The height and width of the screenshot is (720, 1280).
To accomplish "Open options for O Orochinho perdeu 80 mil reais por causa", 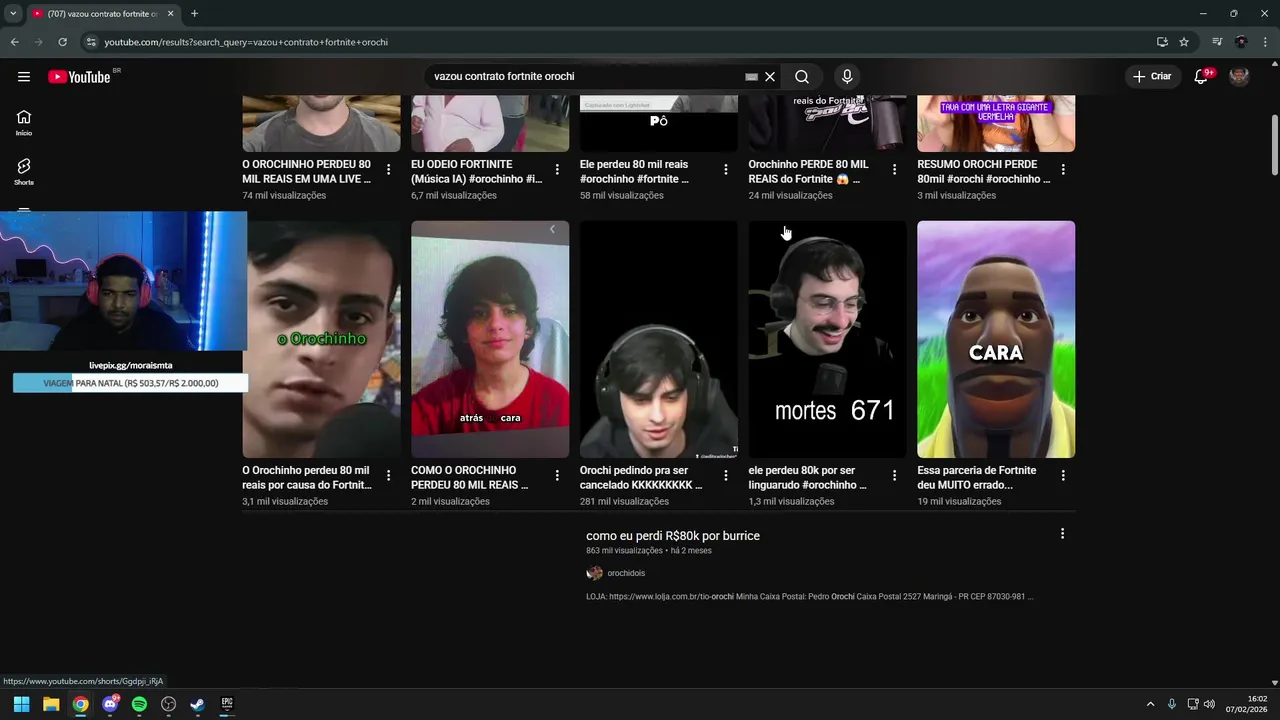I will (x=388, y=476).
